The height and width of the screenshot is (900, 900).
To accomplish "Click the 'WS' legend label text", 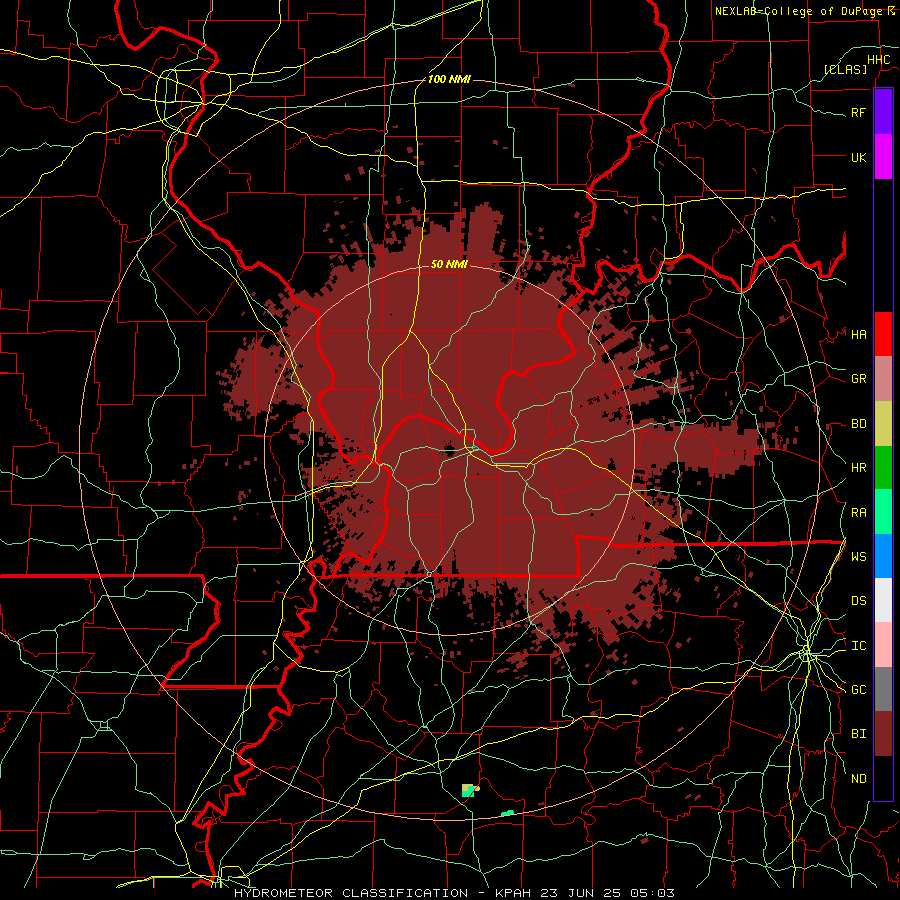I will (x=858, y=557).
